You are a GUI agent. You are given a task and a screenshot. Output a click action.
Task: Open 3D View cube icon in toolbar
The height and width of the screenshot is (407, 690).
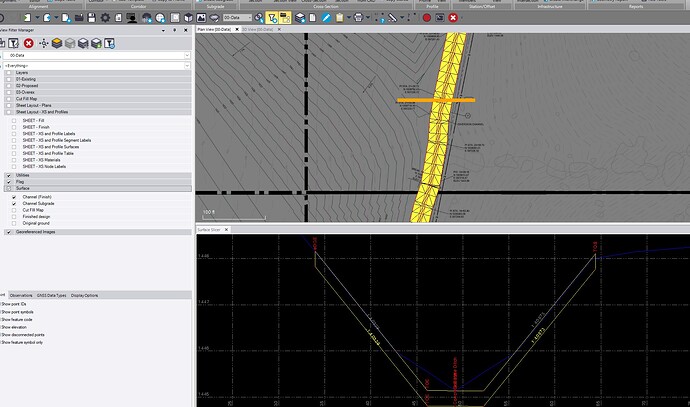(188, 18)
